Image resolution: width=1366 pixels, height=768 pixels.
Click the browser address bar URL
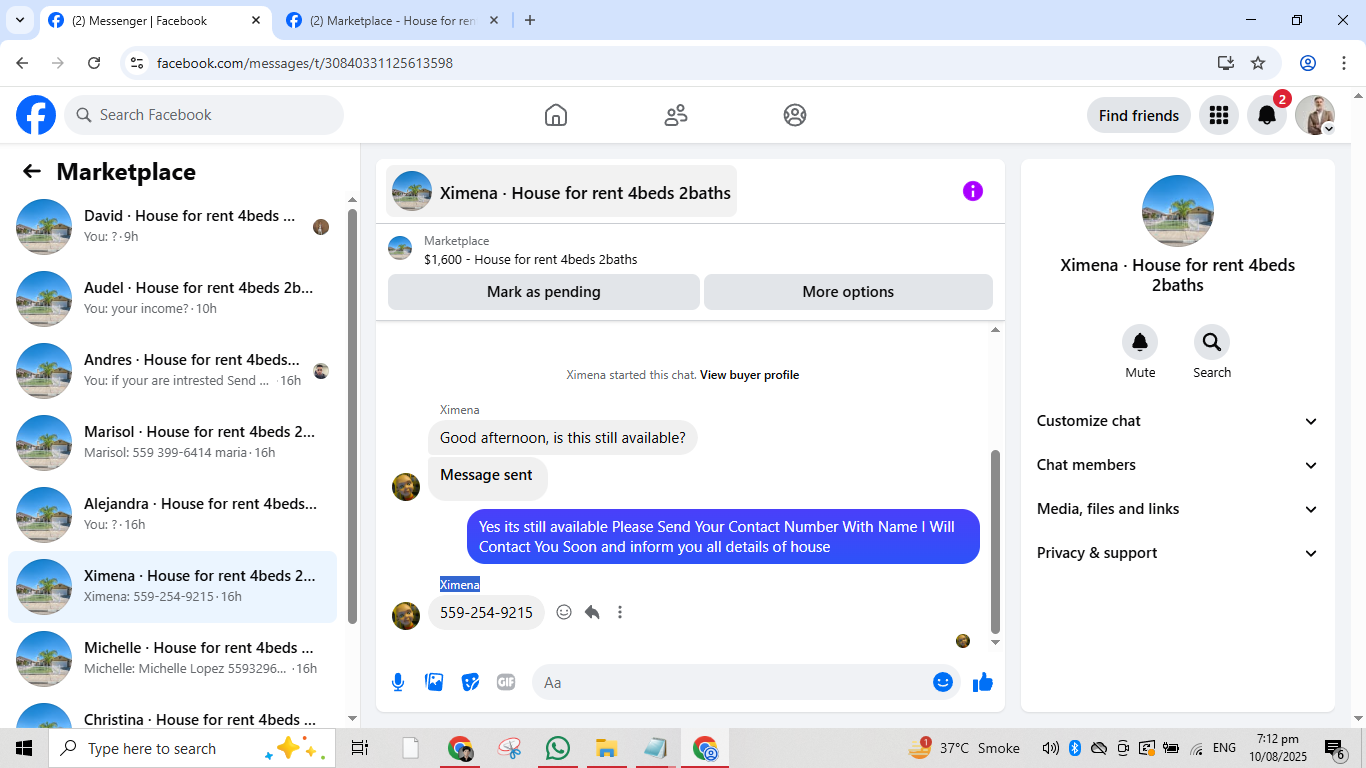pos(305,63)
